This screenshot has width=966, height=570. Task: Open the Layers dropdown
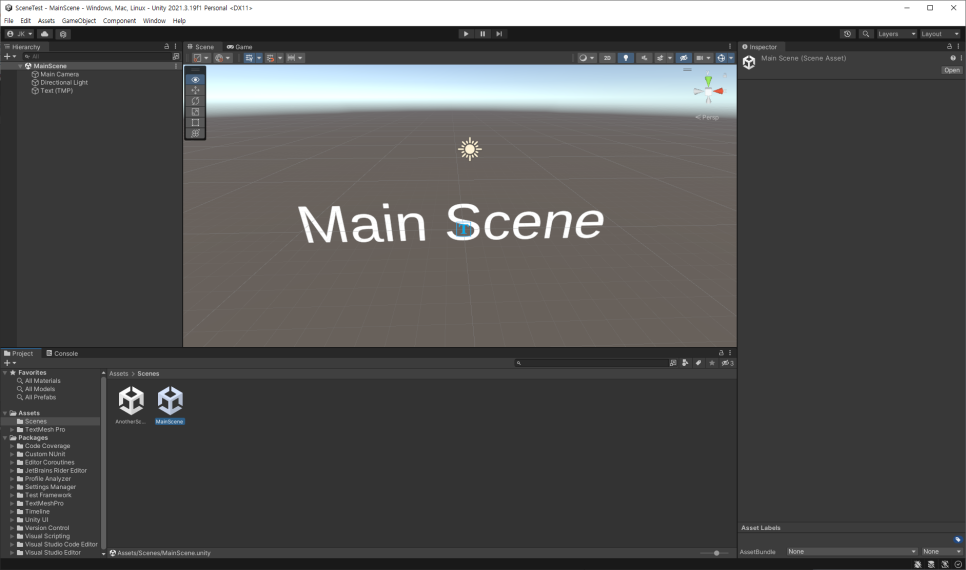coord(896,34)
